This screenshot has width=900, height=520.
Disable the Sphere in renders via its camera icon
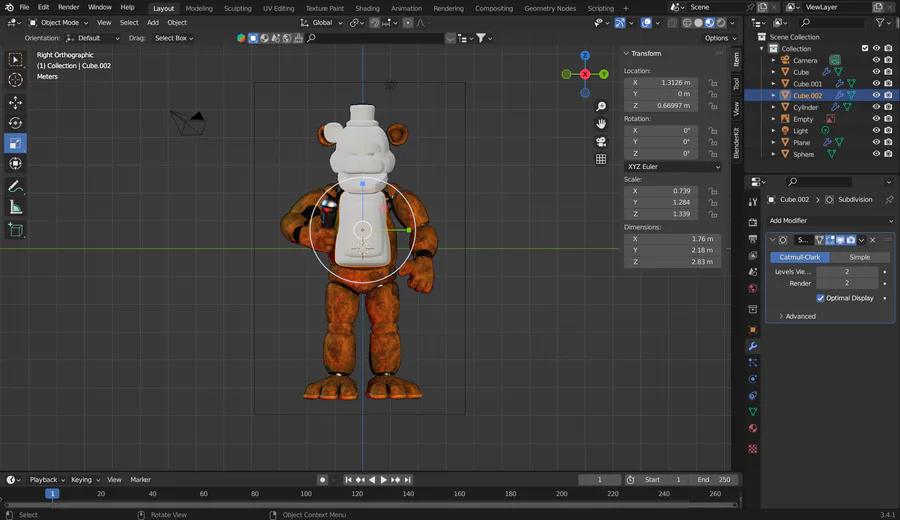(x=889, y=154)
